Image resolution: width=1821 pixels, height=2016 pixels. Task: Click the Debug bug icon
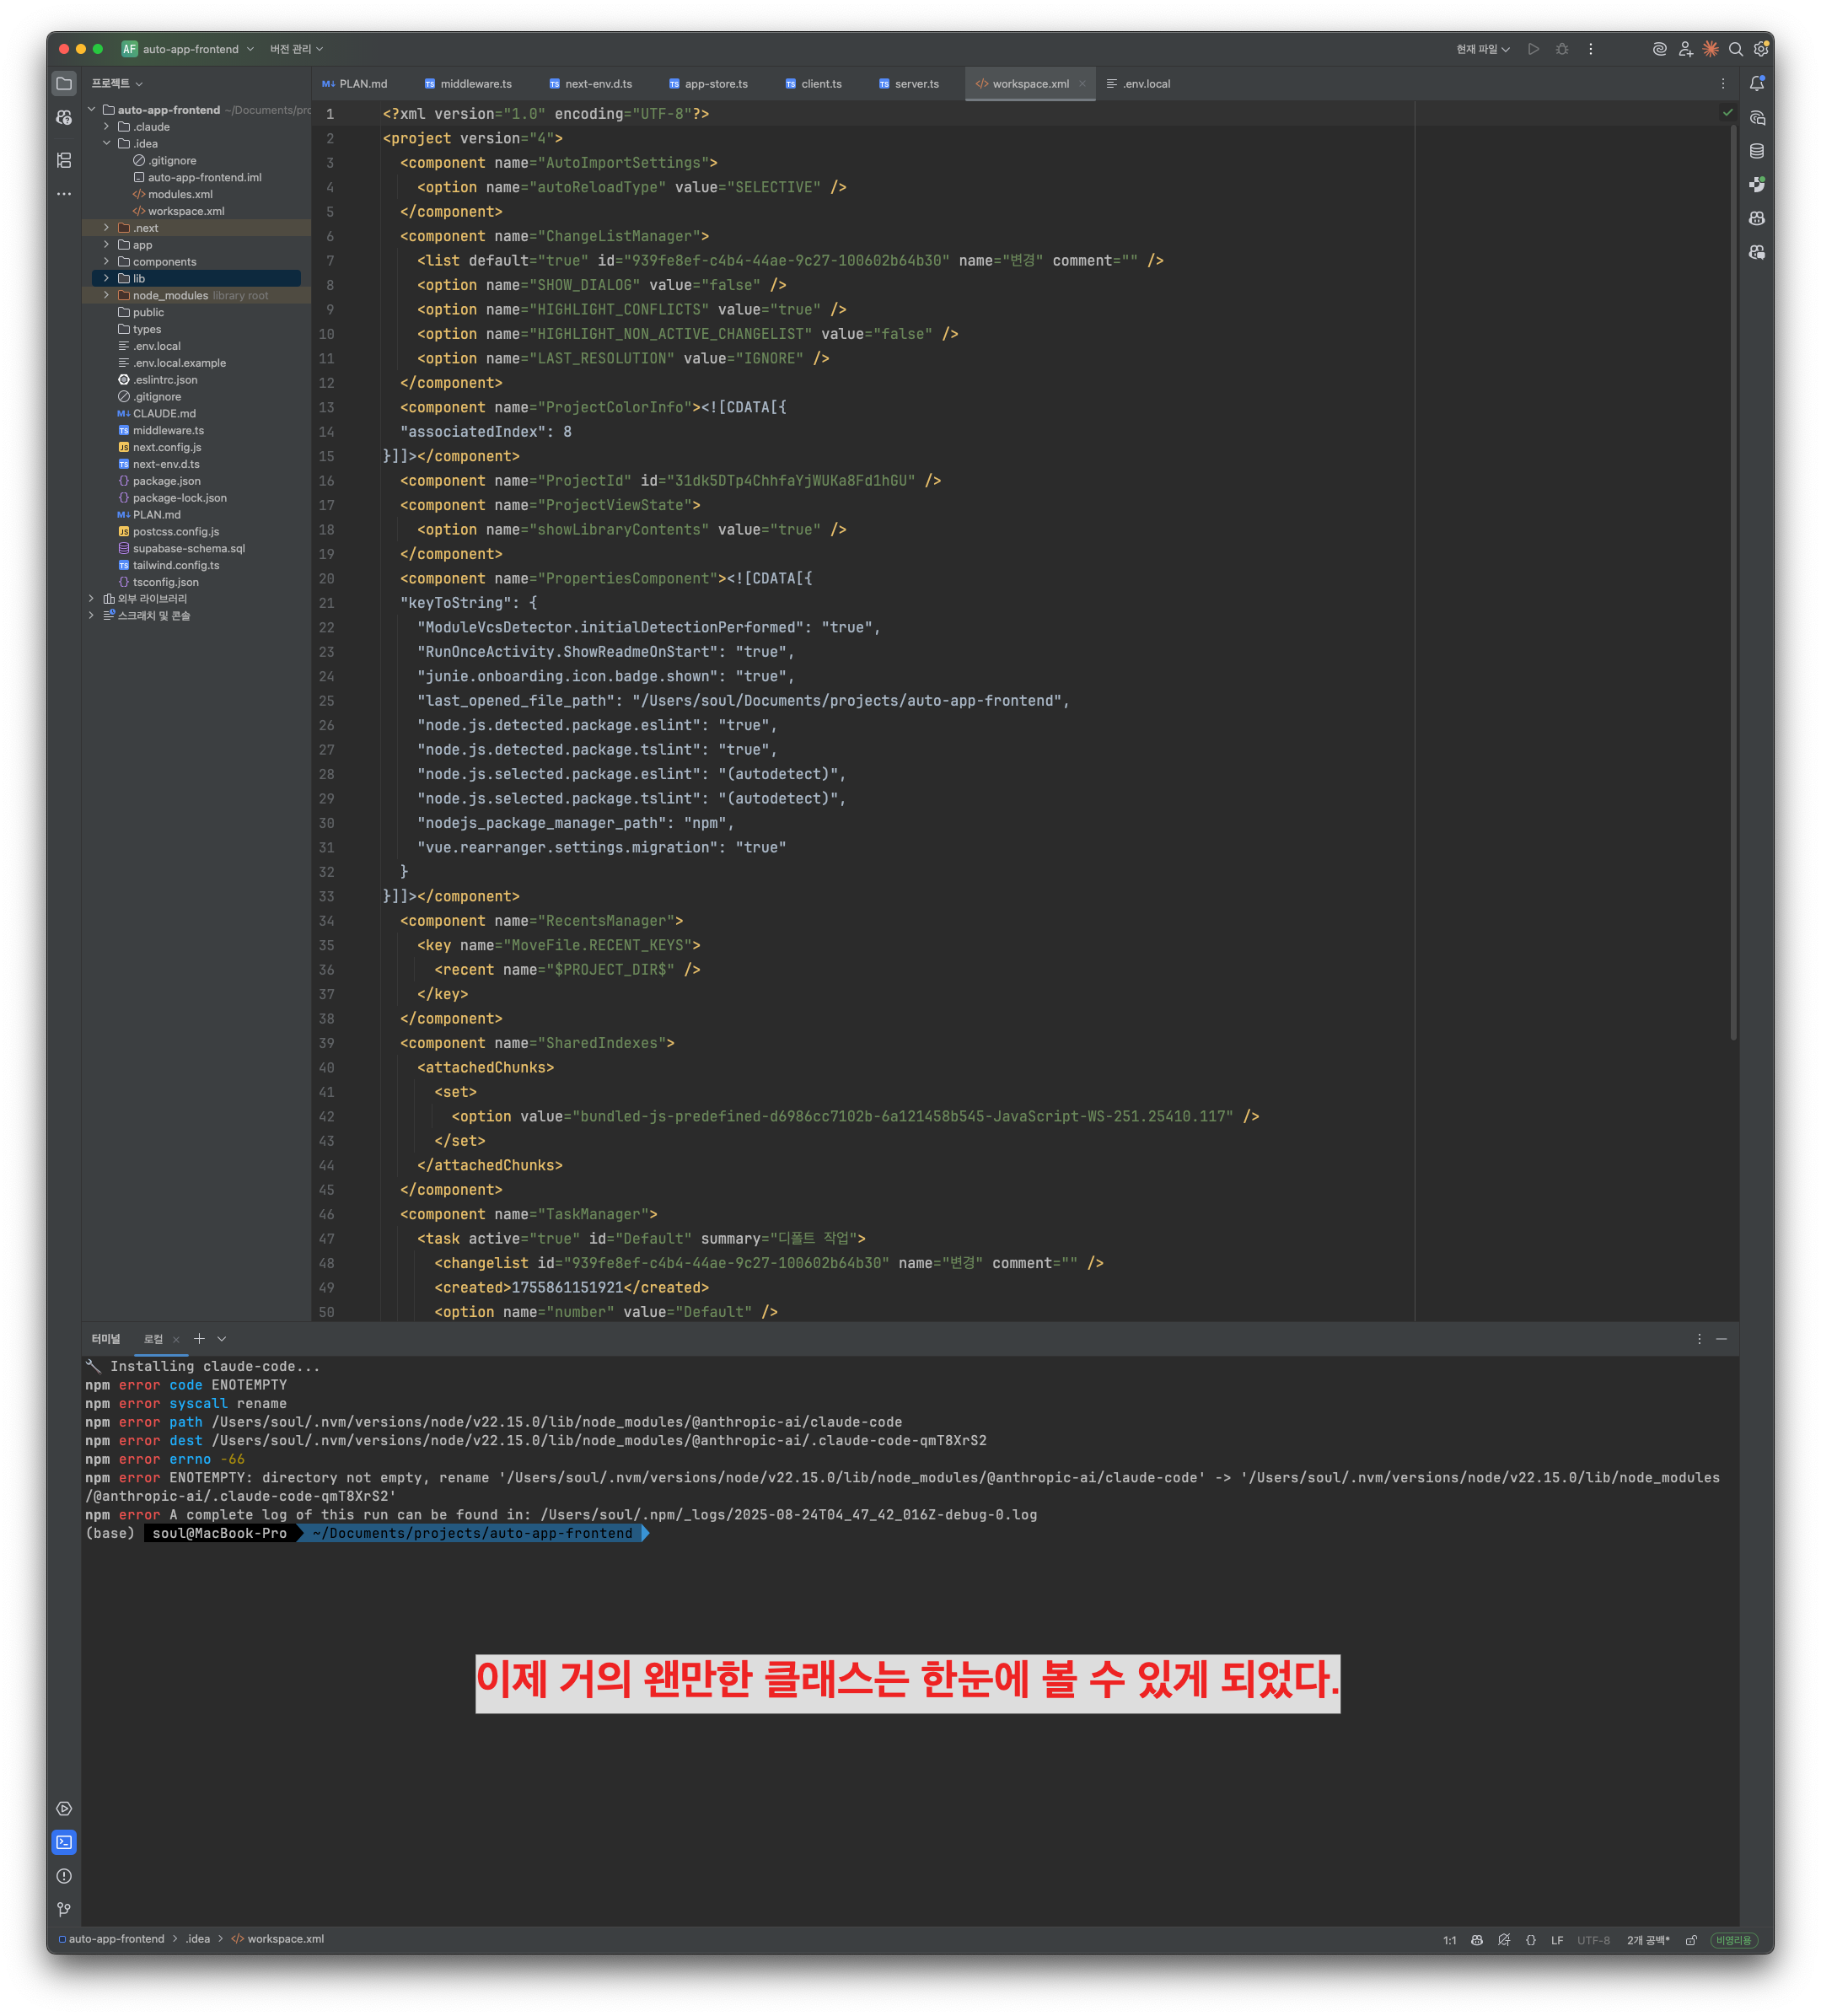click(x=1561, y=49)
